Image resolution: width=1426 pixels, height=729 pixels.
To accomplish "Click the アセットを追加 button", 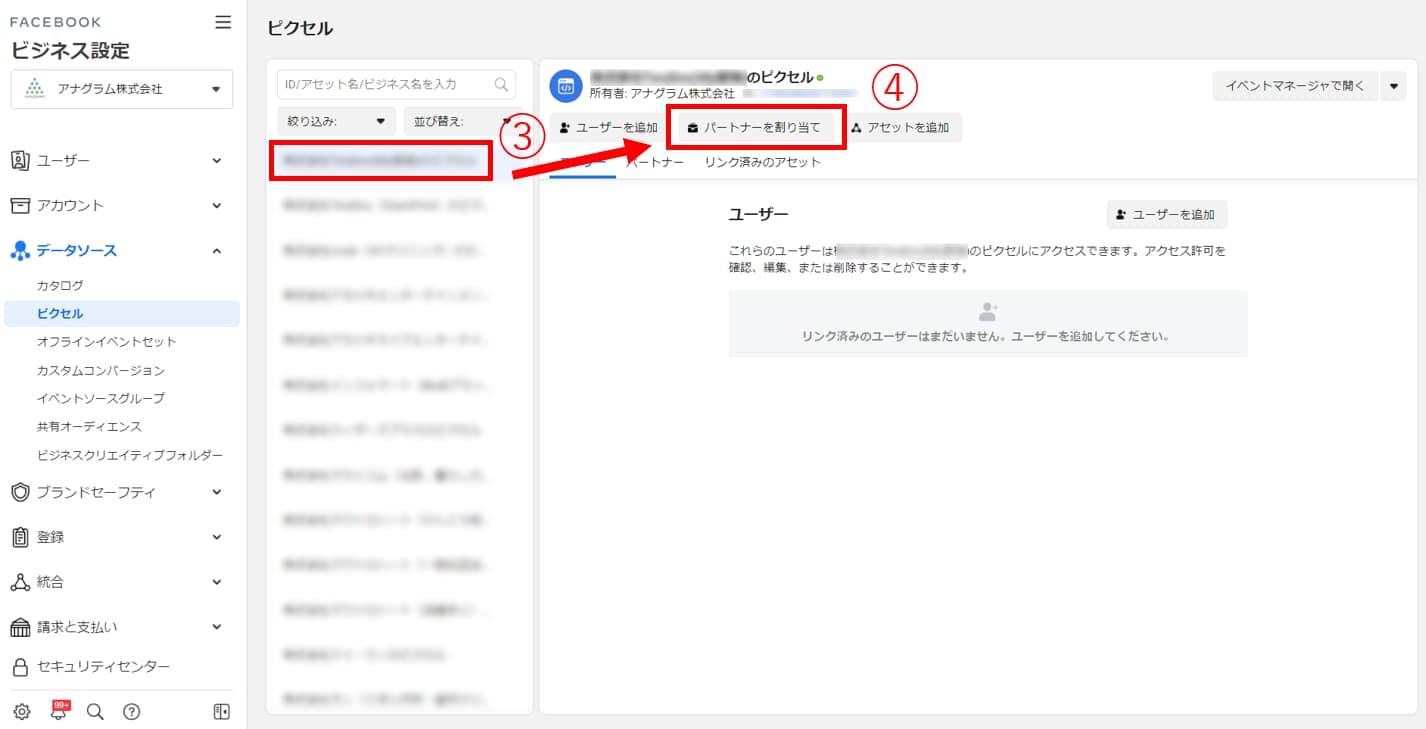I will (900, 128).
